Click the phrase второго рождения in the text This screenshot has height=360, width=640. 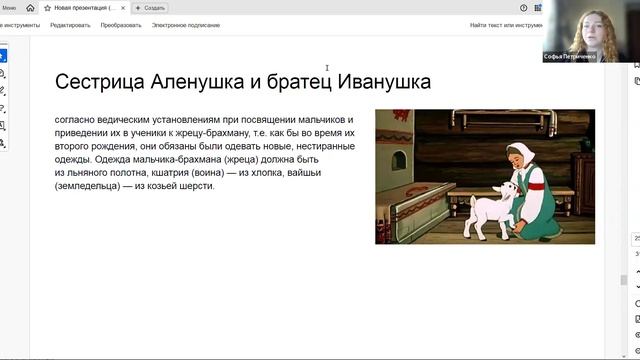(x=95, y=146)
